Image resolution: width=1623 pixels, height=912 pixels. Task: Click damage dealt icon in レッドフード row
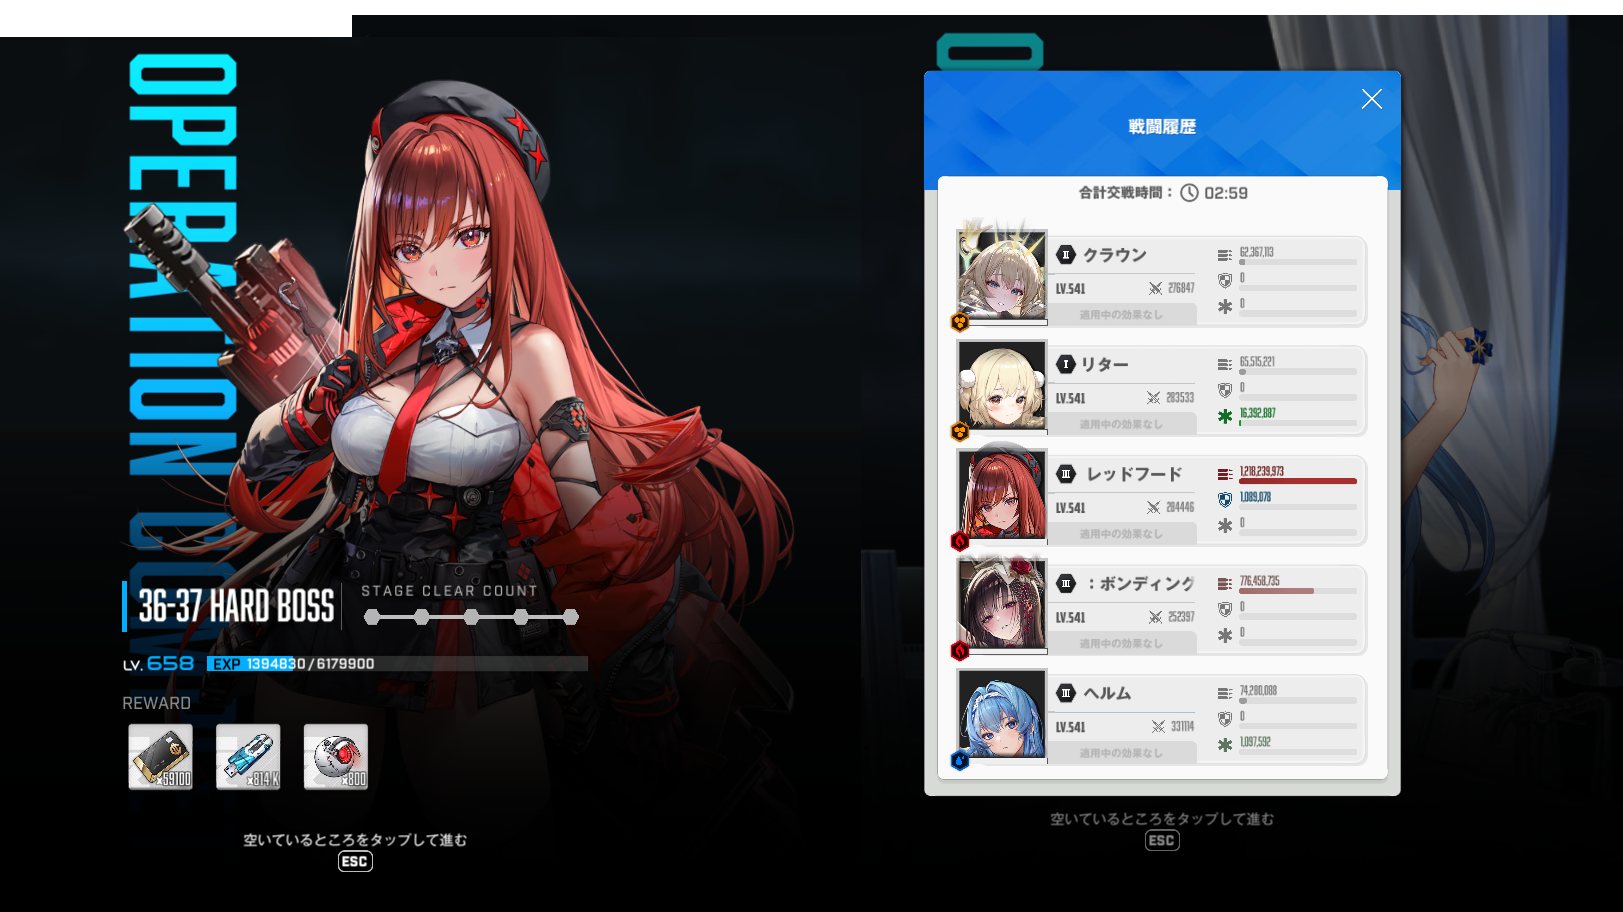pyautogui.click(x=1225, y=475)
